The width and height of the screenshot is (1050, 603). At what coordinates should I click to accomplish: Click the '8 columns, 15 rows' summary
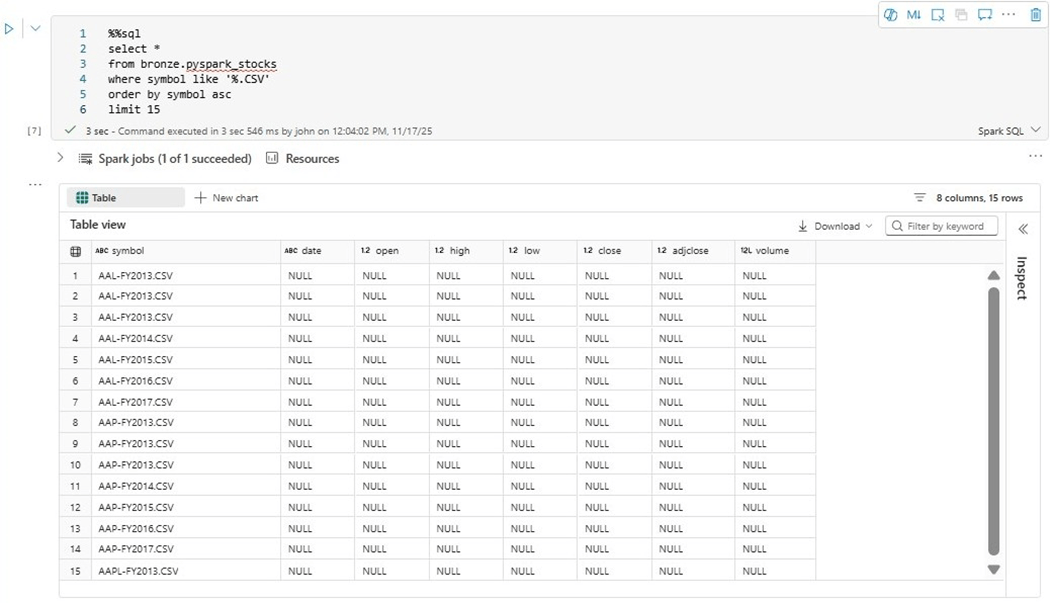979,198
